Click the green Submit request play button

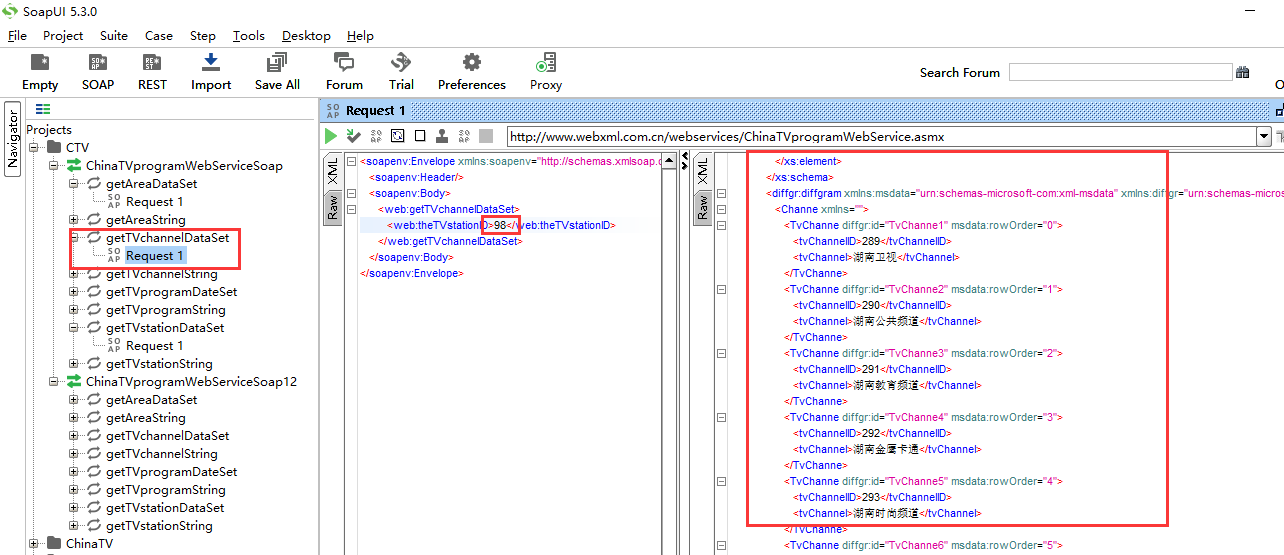coord(331,136)
